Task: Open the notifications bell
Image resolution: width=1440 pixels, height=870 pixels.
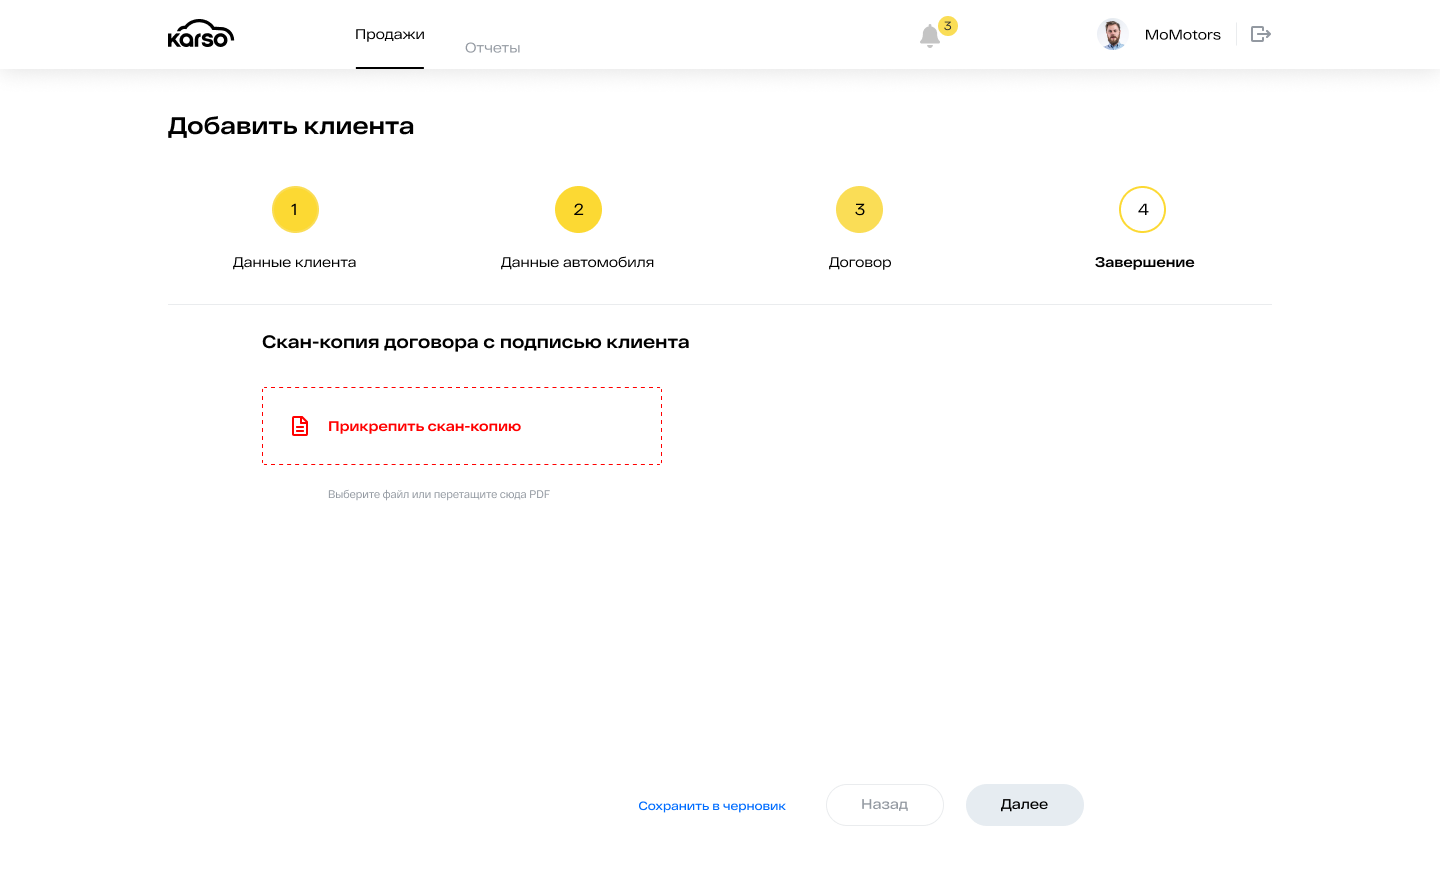Action: point(930,36)
